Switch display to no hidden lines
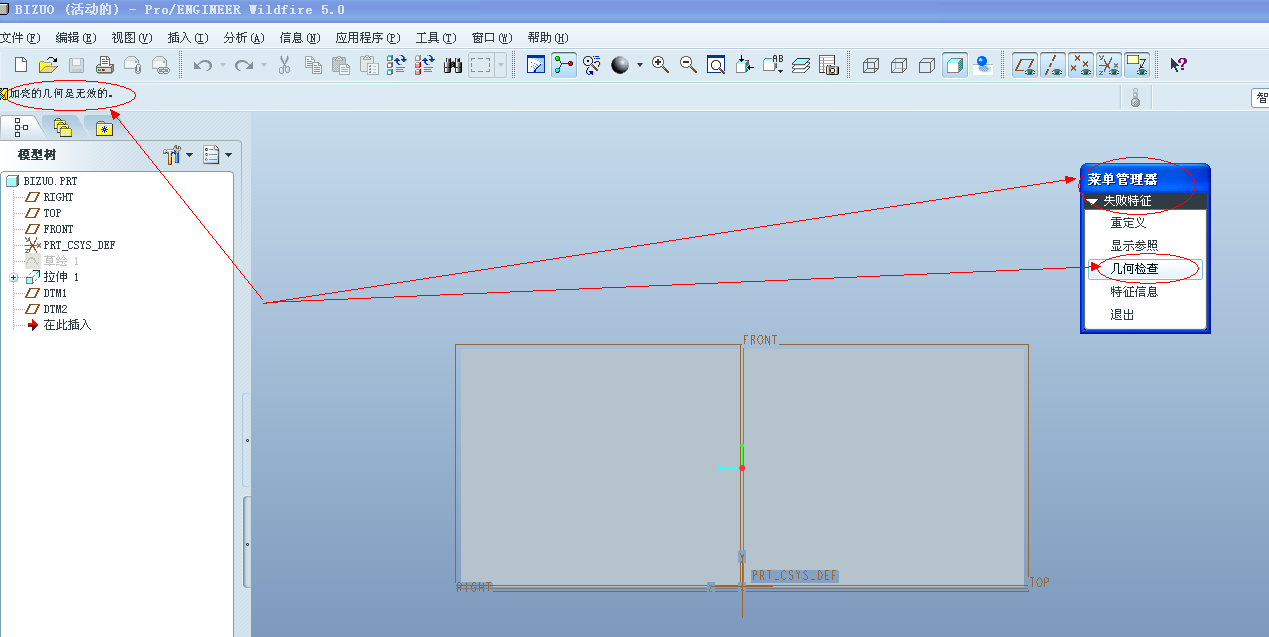Image resolution: width=1269 pixels, height=637 pixels. coord(926,65)
